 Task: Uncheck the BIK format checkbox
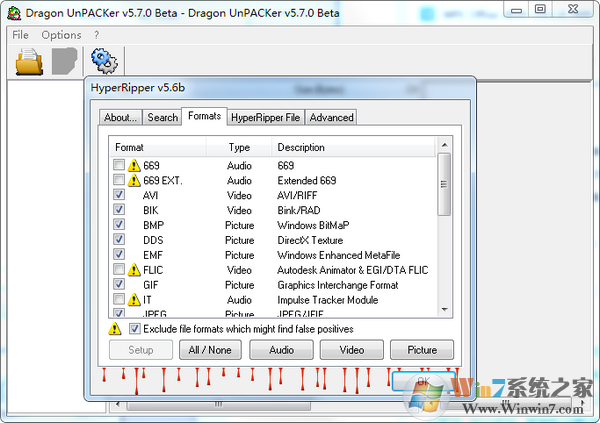[119, 209]
